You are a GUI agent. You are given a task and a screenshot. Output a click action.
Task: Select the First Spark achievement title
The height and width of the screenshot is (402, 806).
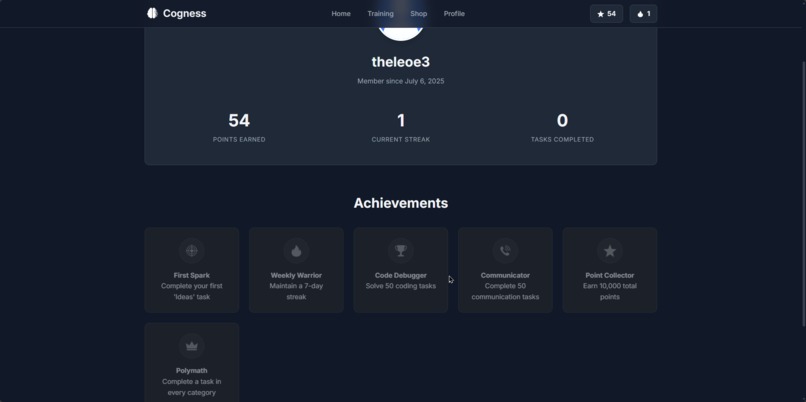(x=192, y=276)
